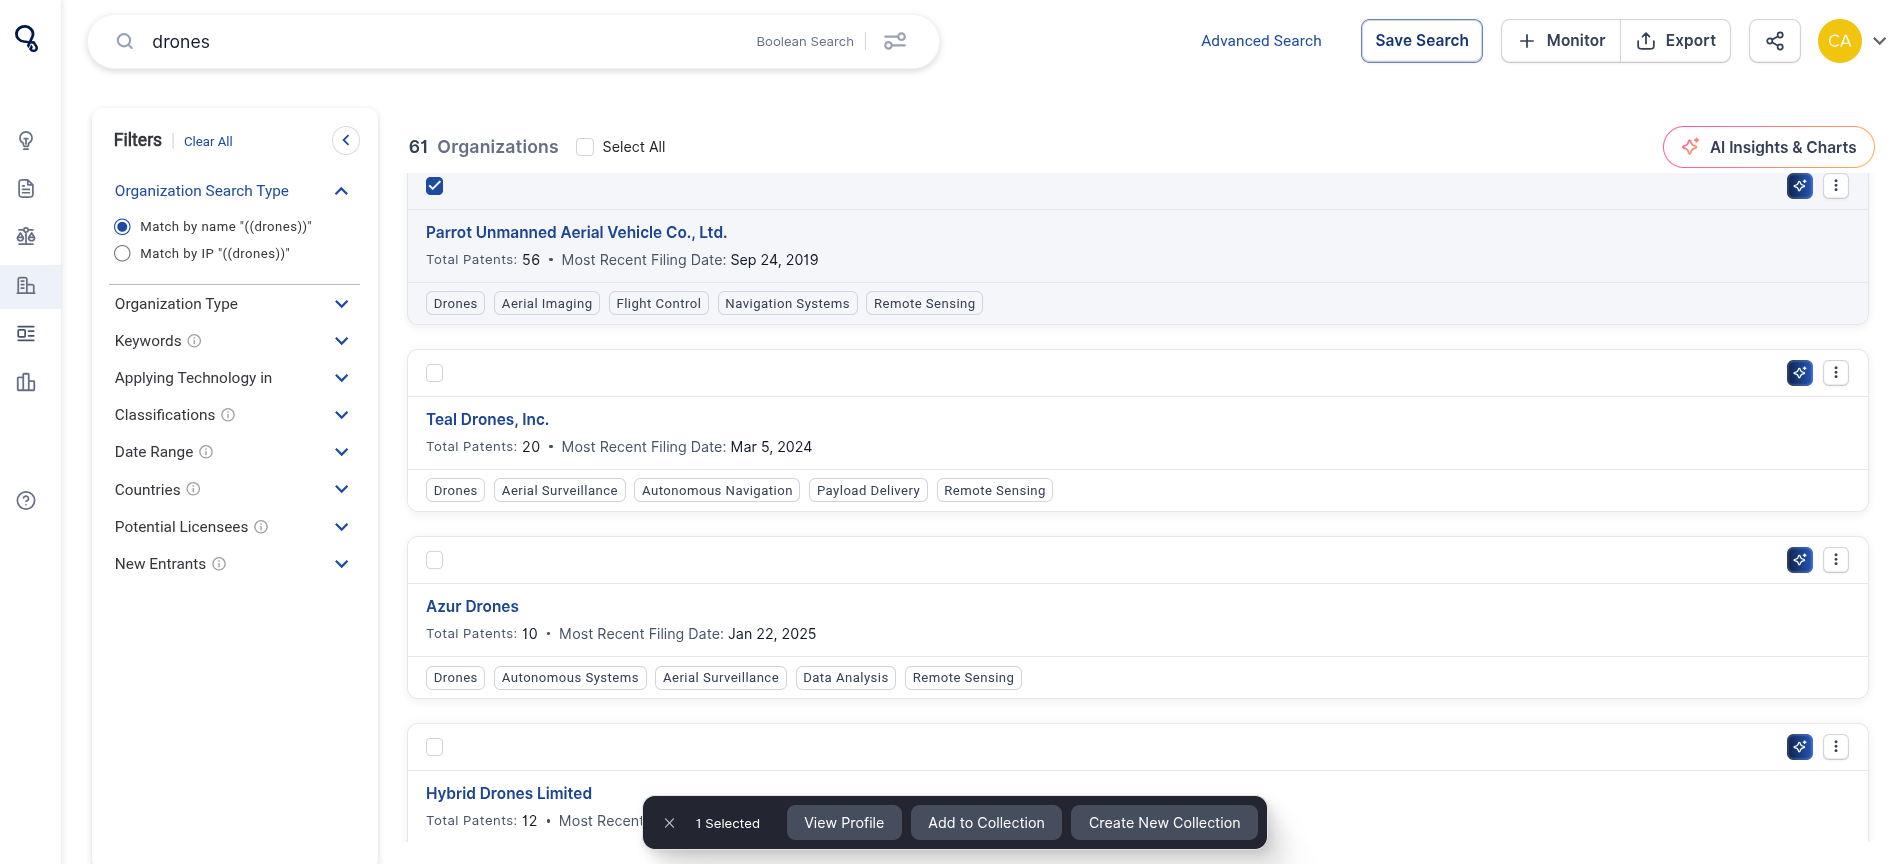
Task: Open the account dropdown arrow
Action: [x=1879, y=41]
